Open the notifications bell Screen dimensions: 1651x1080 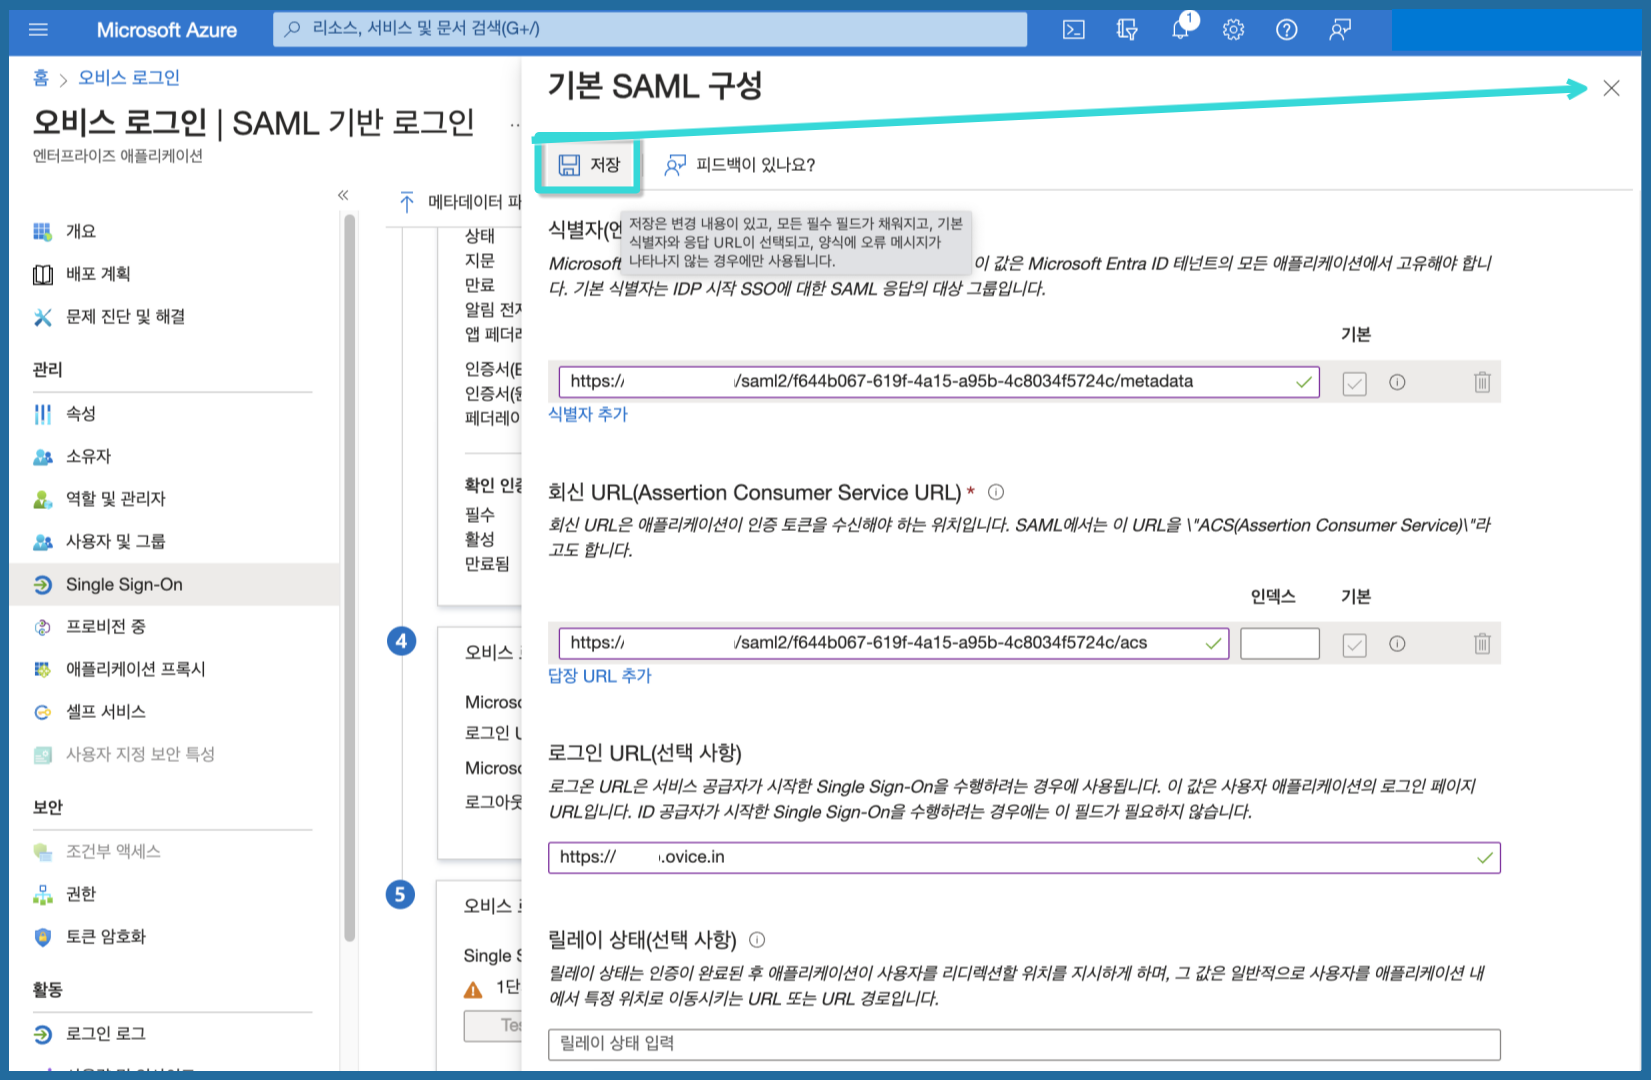click(x=1181, y=29)
